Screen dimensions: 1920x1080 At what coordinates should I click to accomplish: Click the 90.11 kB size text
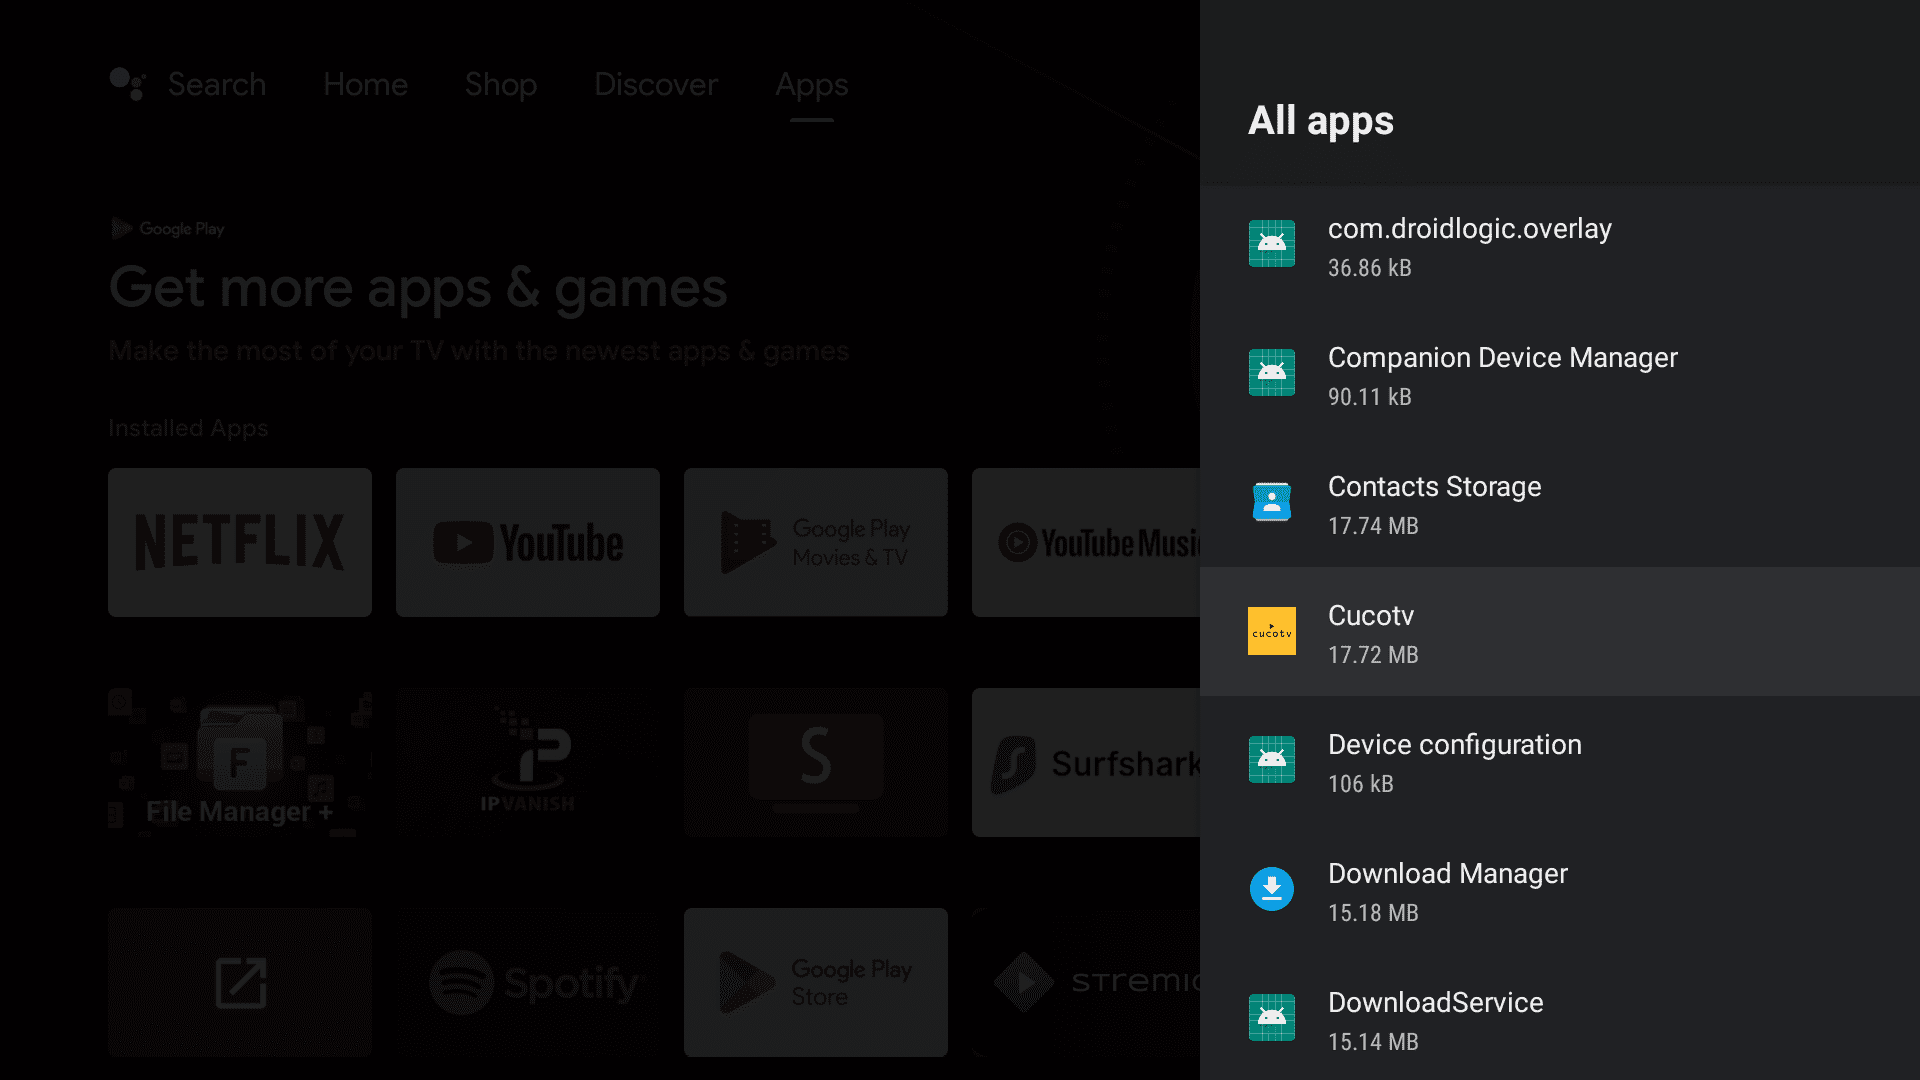click(x=1369, y=397)
